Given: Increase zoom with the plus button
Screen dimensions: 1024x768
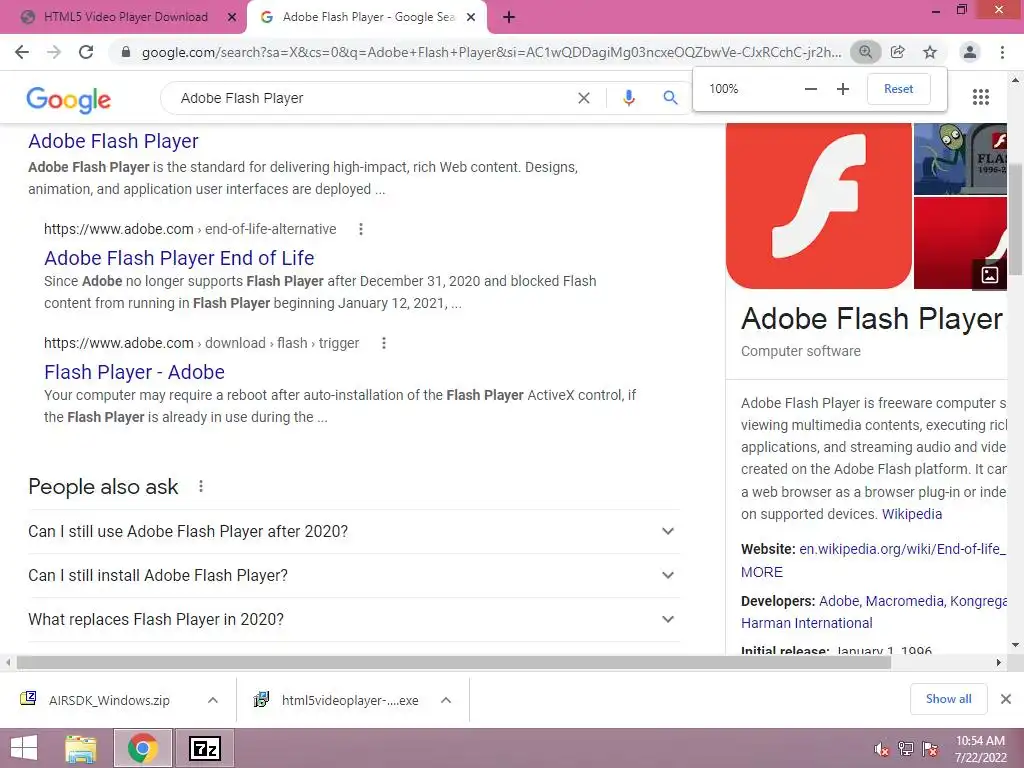Looking at the screenshot, I should [x=843, y=89].
